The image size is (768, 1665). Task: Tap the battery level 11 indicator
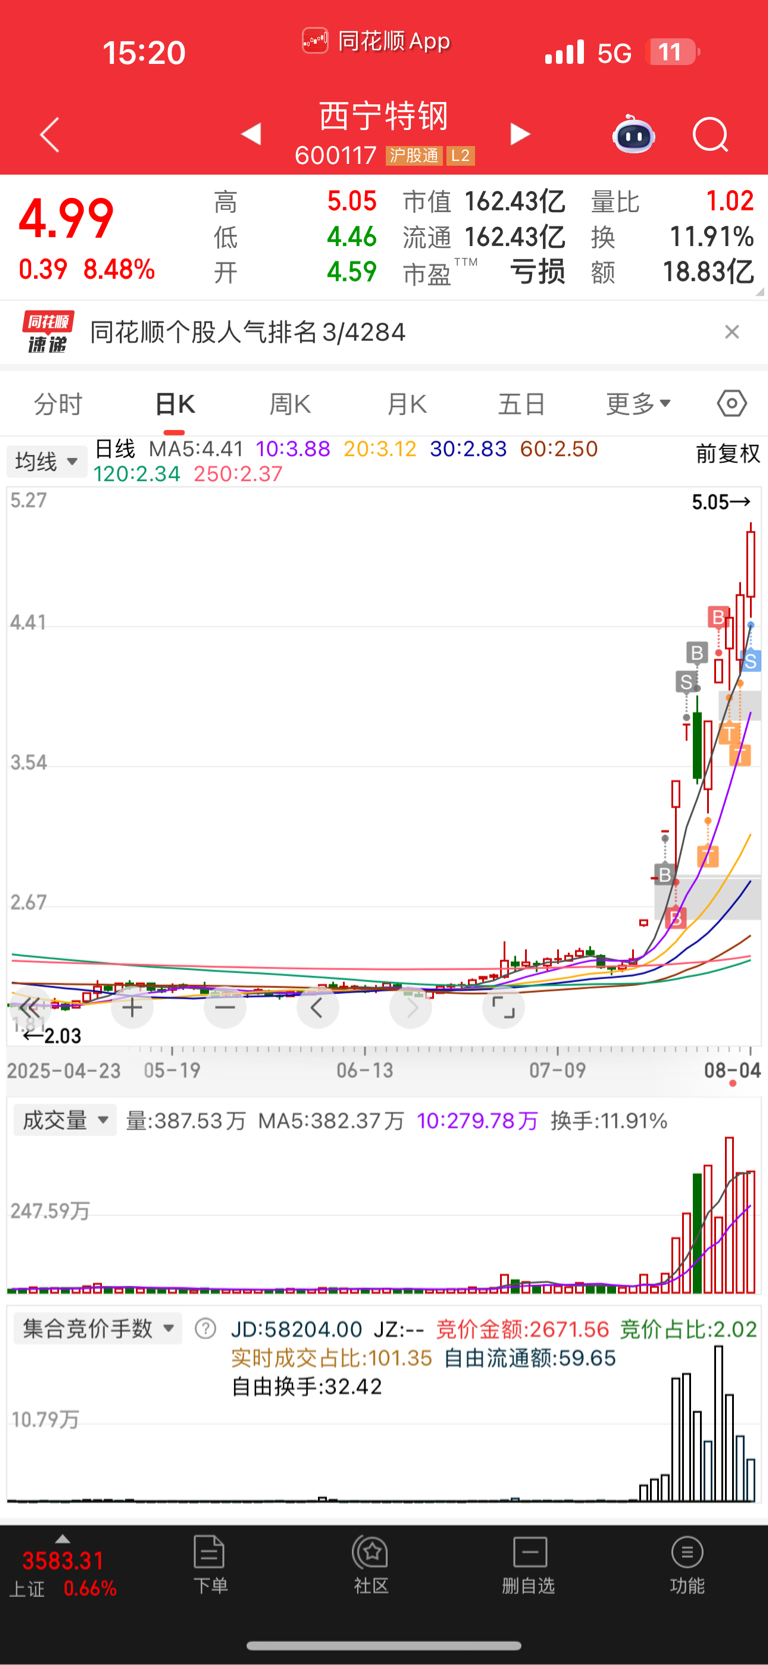coord(674,52)
